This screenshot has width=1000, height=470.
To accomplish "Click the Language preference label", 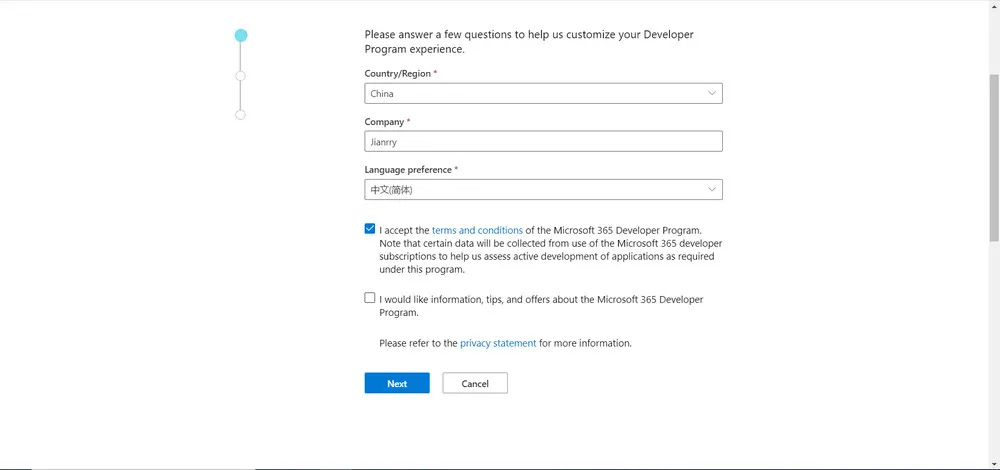I will (408, 170).
